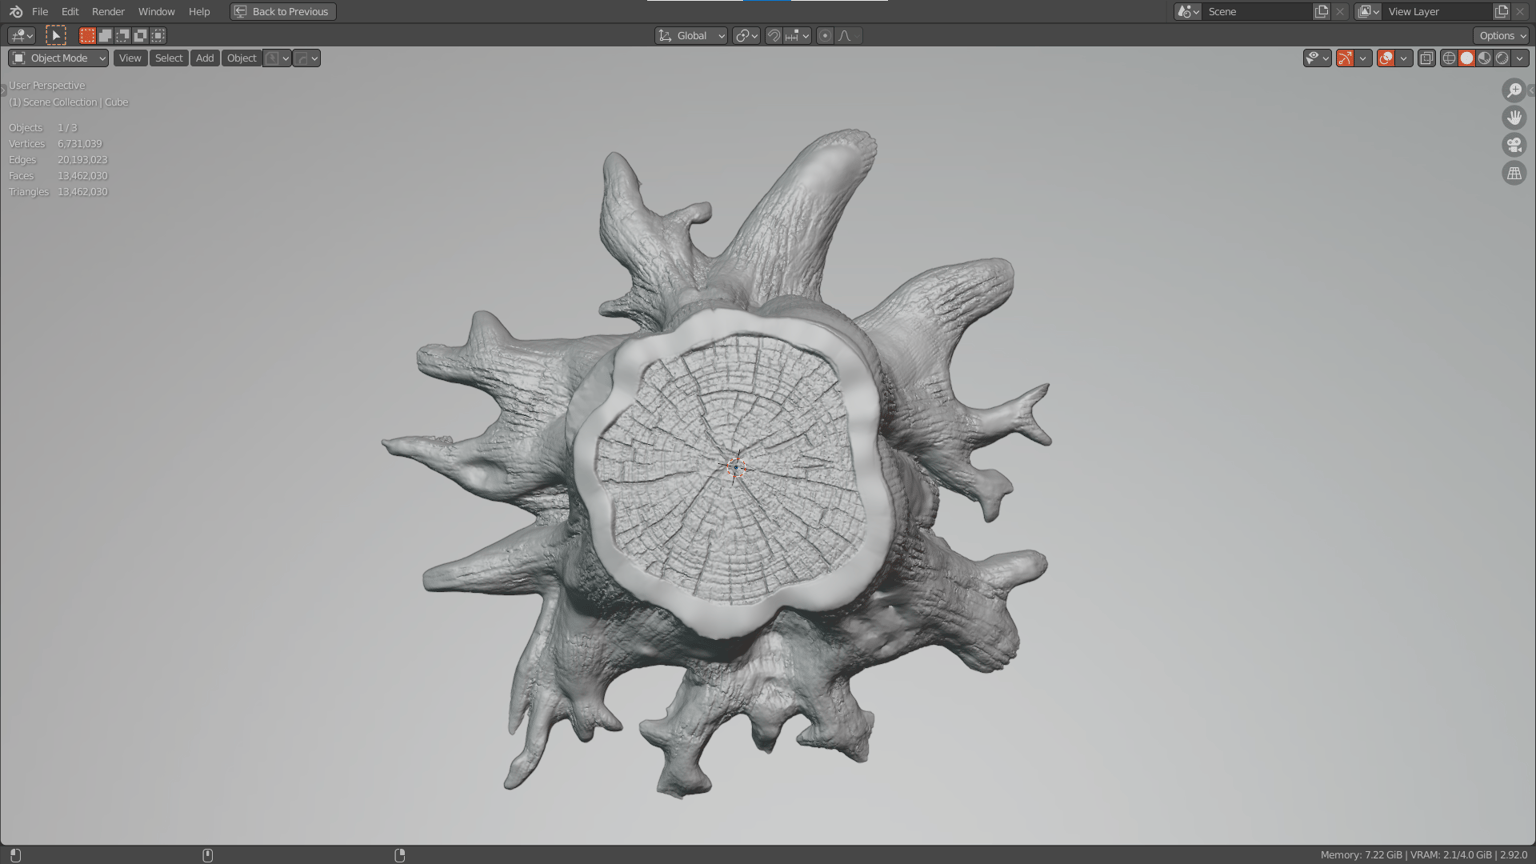Image resolution: width=1536 pixels, height=864 pixels.
Task: Click the Blender logo icon
Action: [x=15, y=11]
